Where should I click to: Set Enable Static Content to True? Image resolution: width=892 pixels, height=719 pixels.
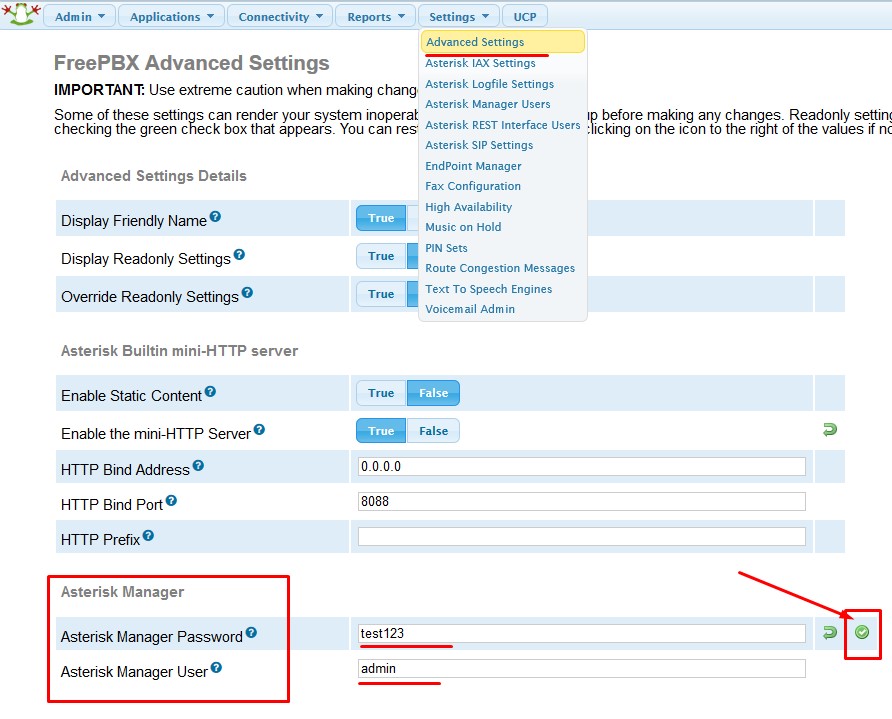click(x=381, y=393)
